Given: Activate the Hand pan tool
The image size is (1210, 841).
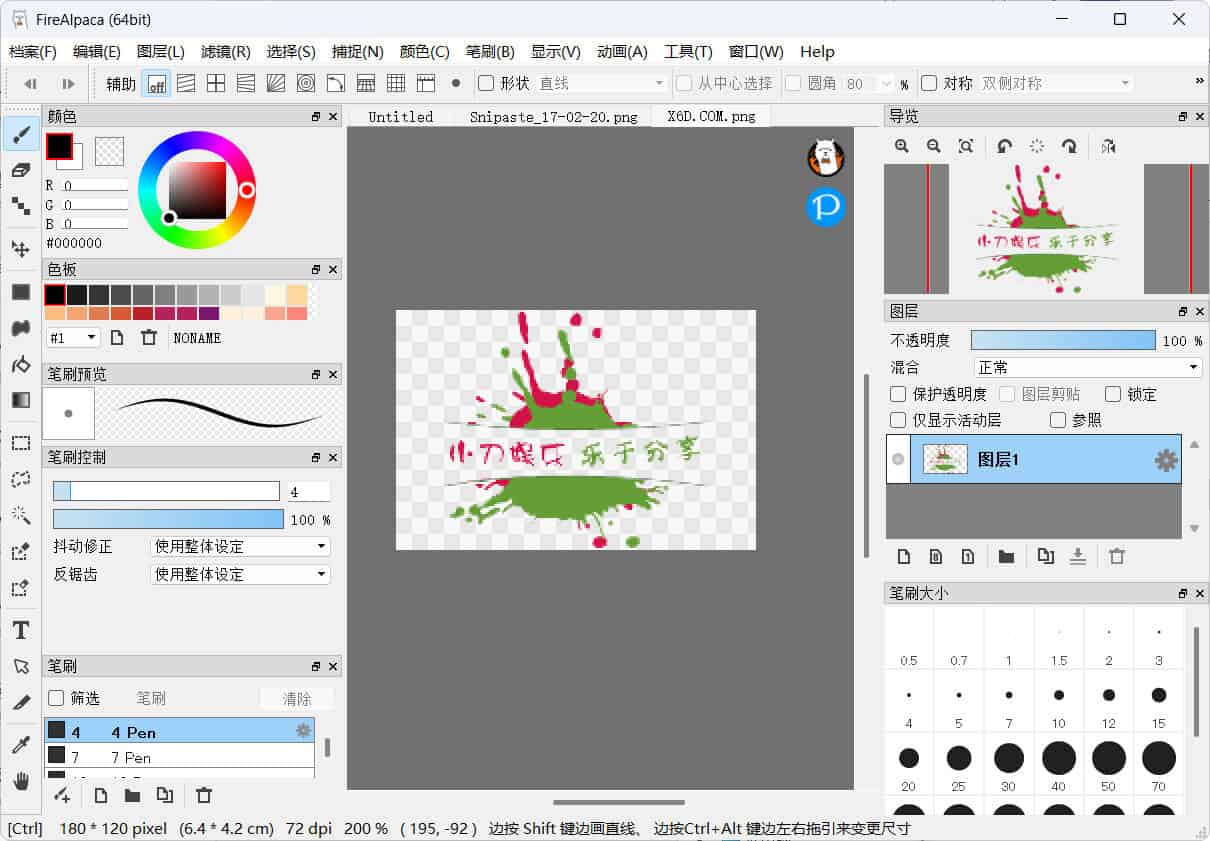Looking at the screenshot, I should (x=20, y=781).
